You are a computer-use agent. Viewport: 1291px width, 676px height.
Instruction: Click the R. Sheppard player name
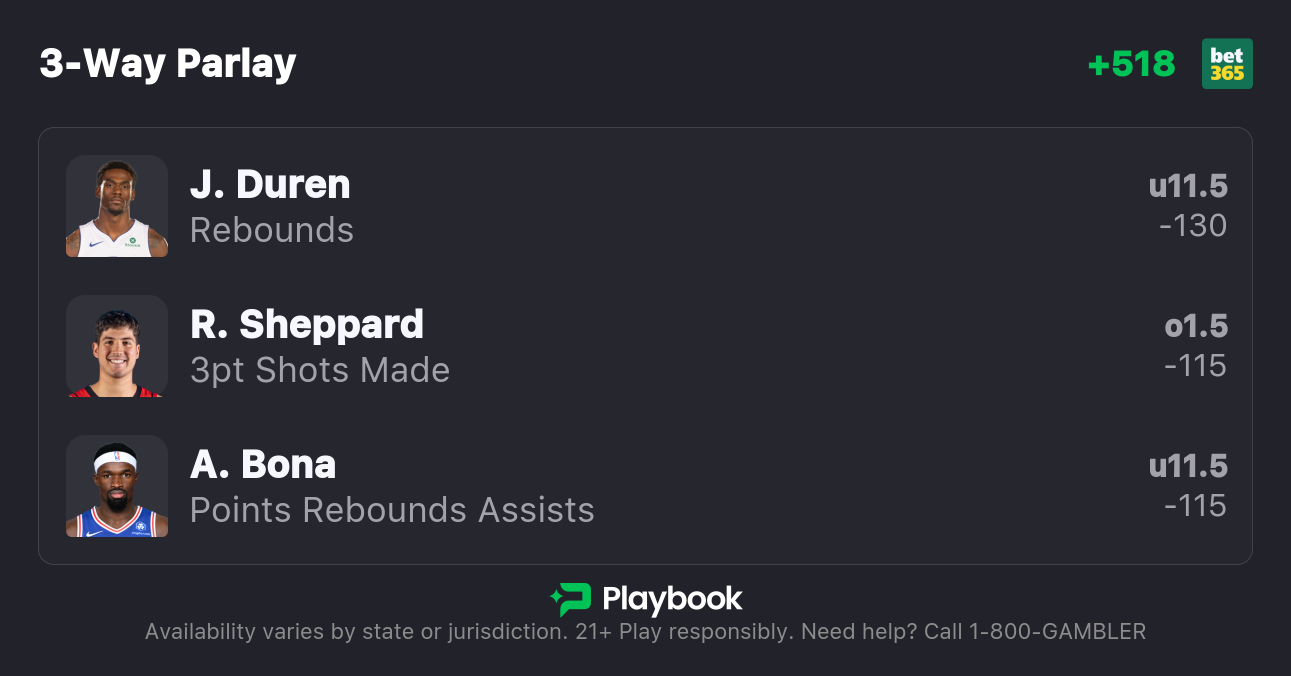click(x=307, y=325)
